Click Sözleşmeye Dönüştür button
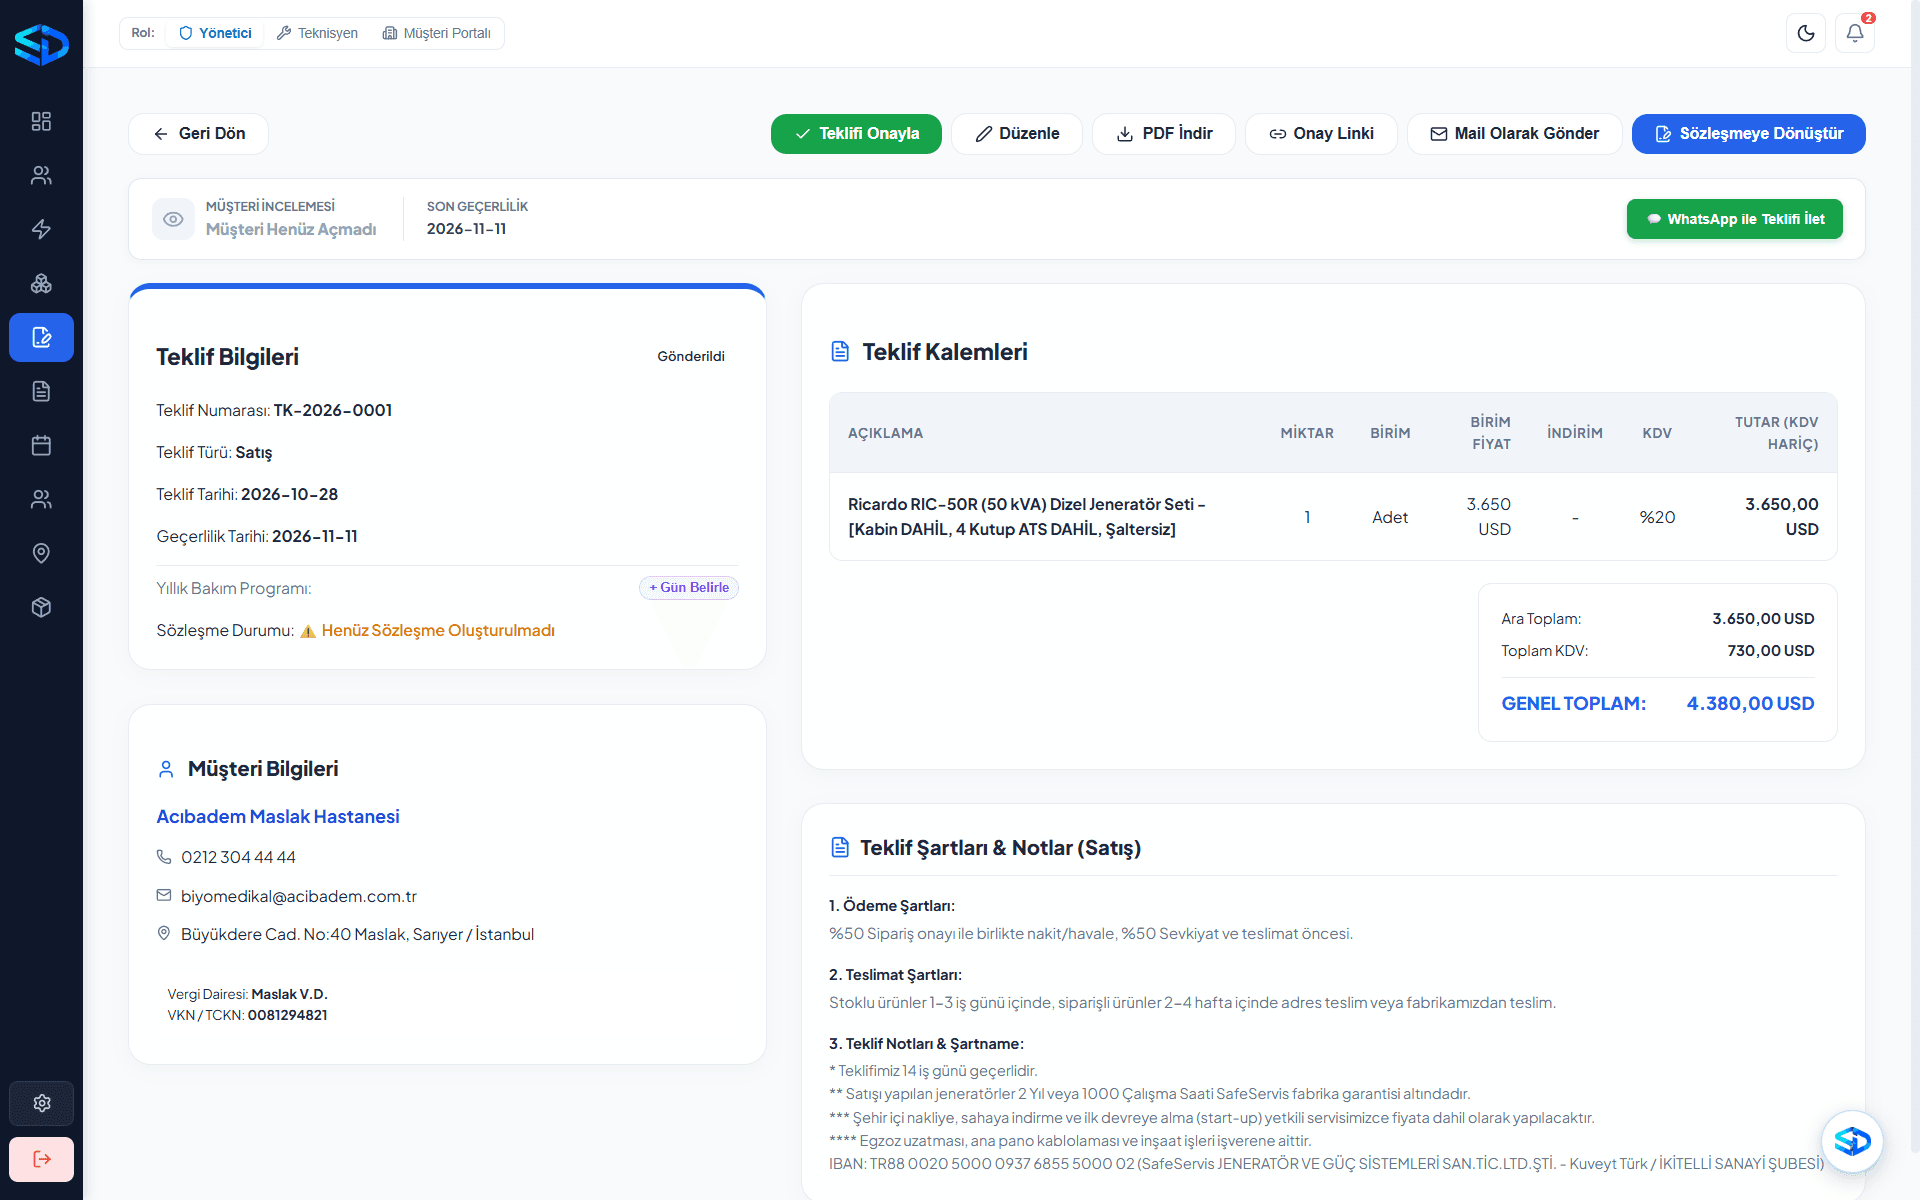The width and height of the screenshot is (1920, 1200). click(x=1748, y=134)
